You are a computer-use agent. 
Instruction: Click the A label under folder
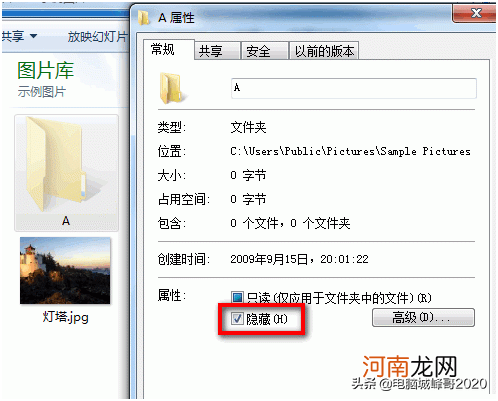tap(66, 221)
